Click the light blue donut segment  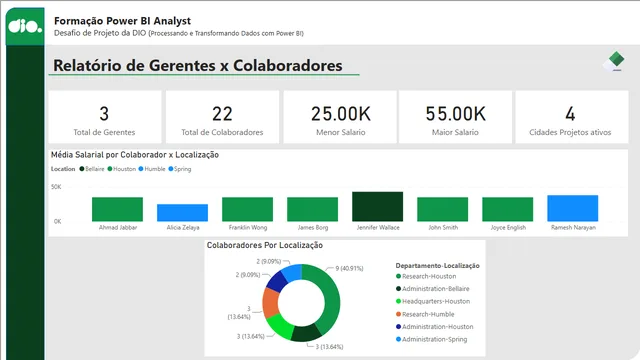click(x=293, y=272)
